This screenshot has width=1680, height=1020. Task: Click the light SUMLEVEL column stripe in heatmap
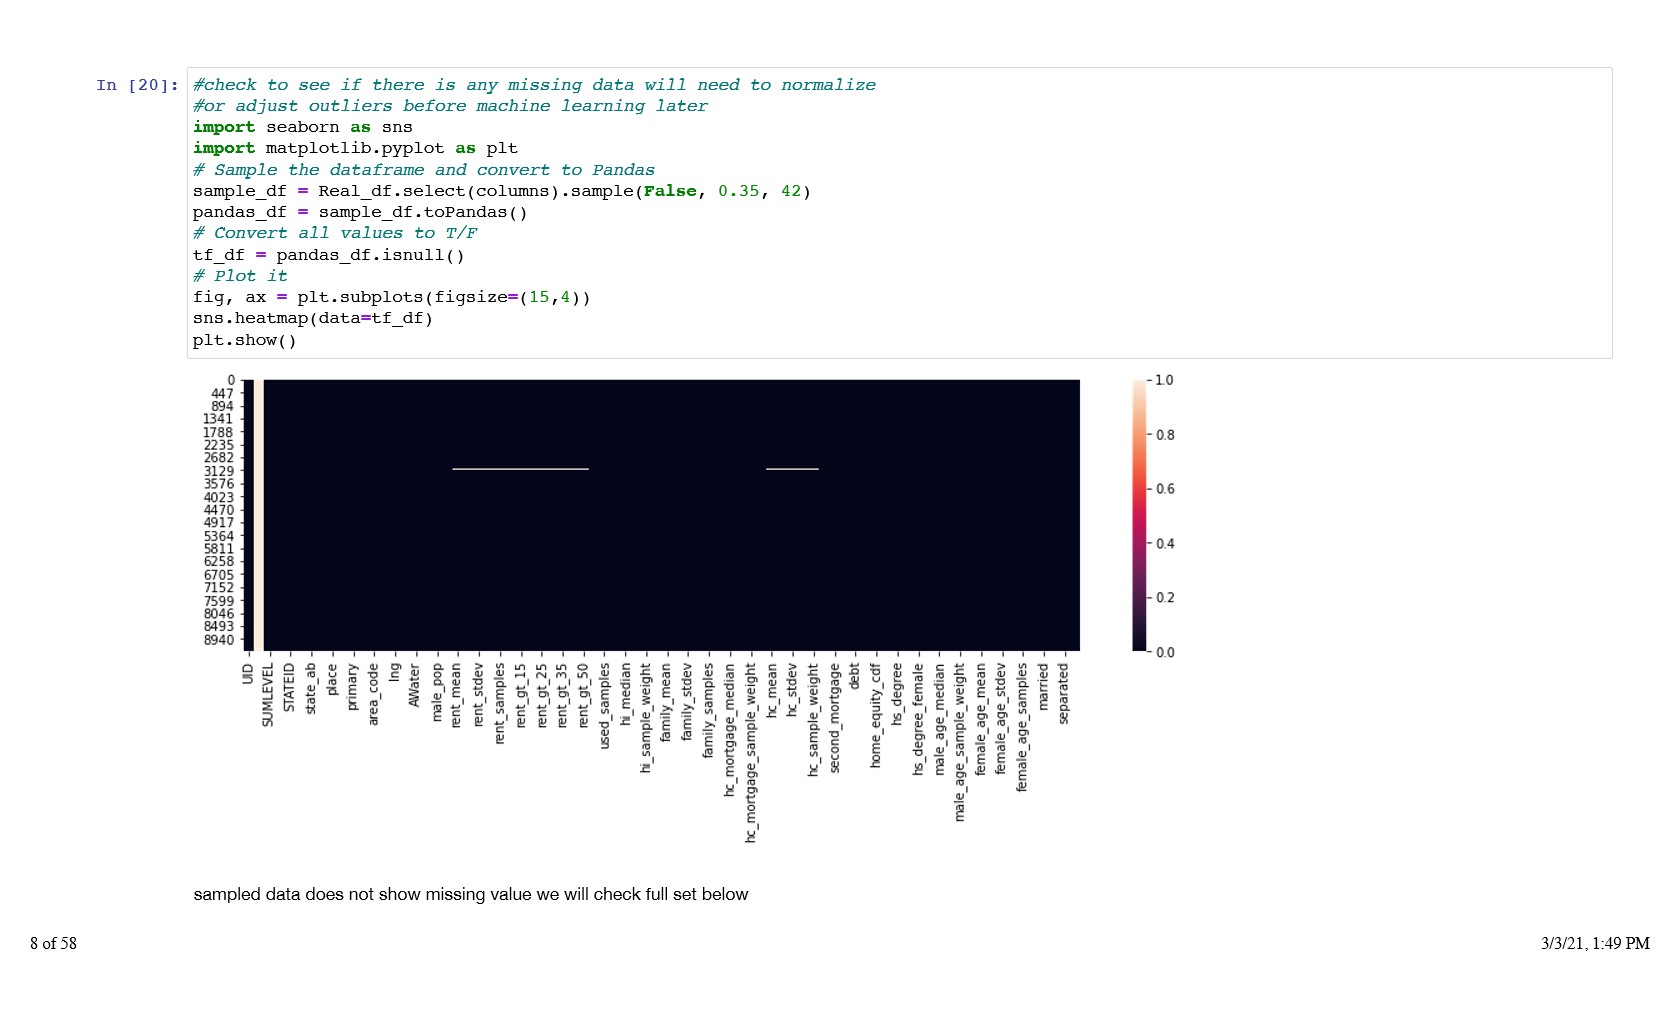point(259,516)
